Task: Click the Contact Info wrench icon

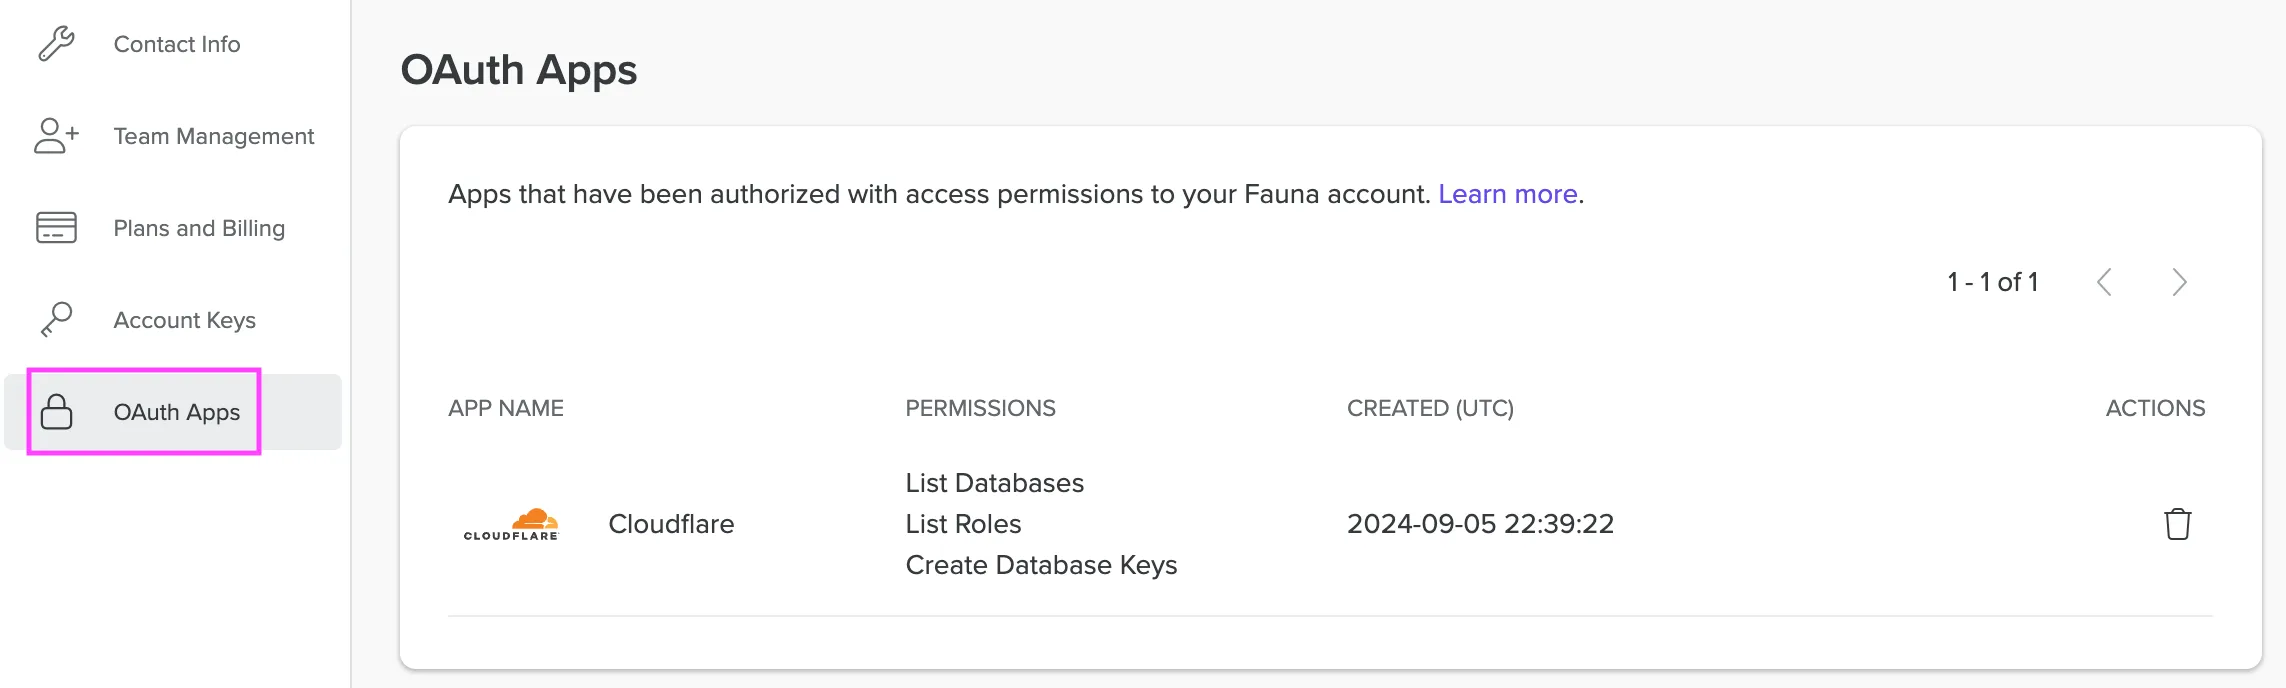Action: tap(56, 44)
